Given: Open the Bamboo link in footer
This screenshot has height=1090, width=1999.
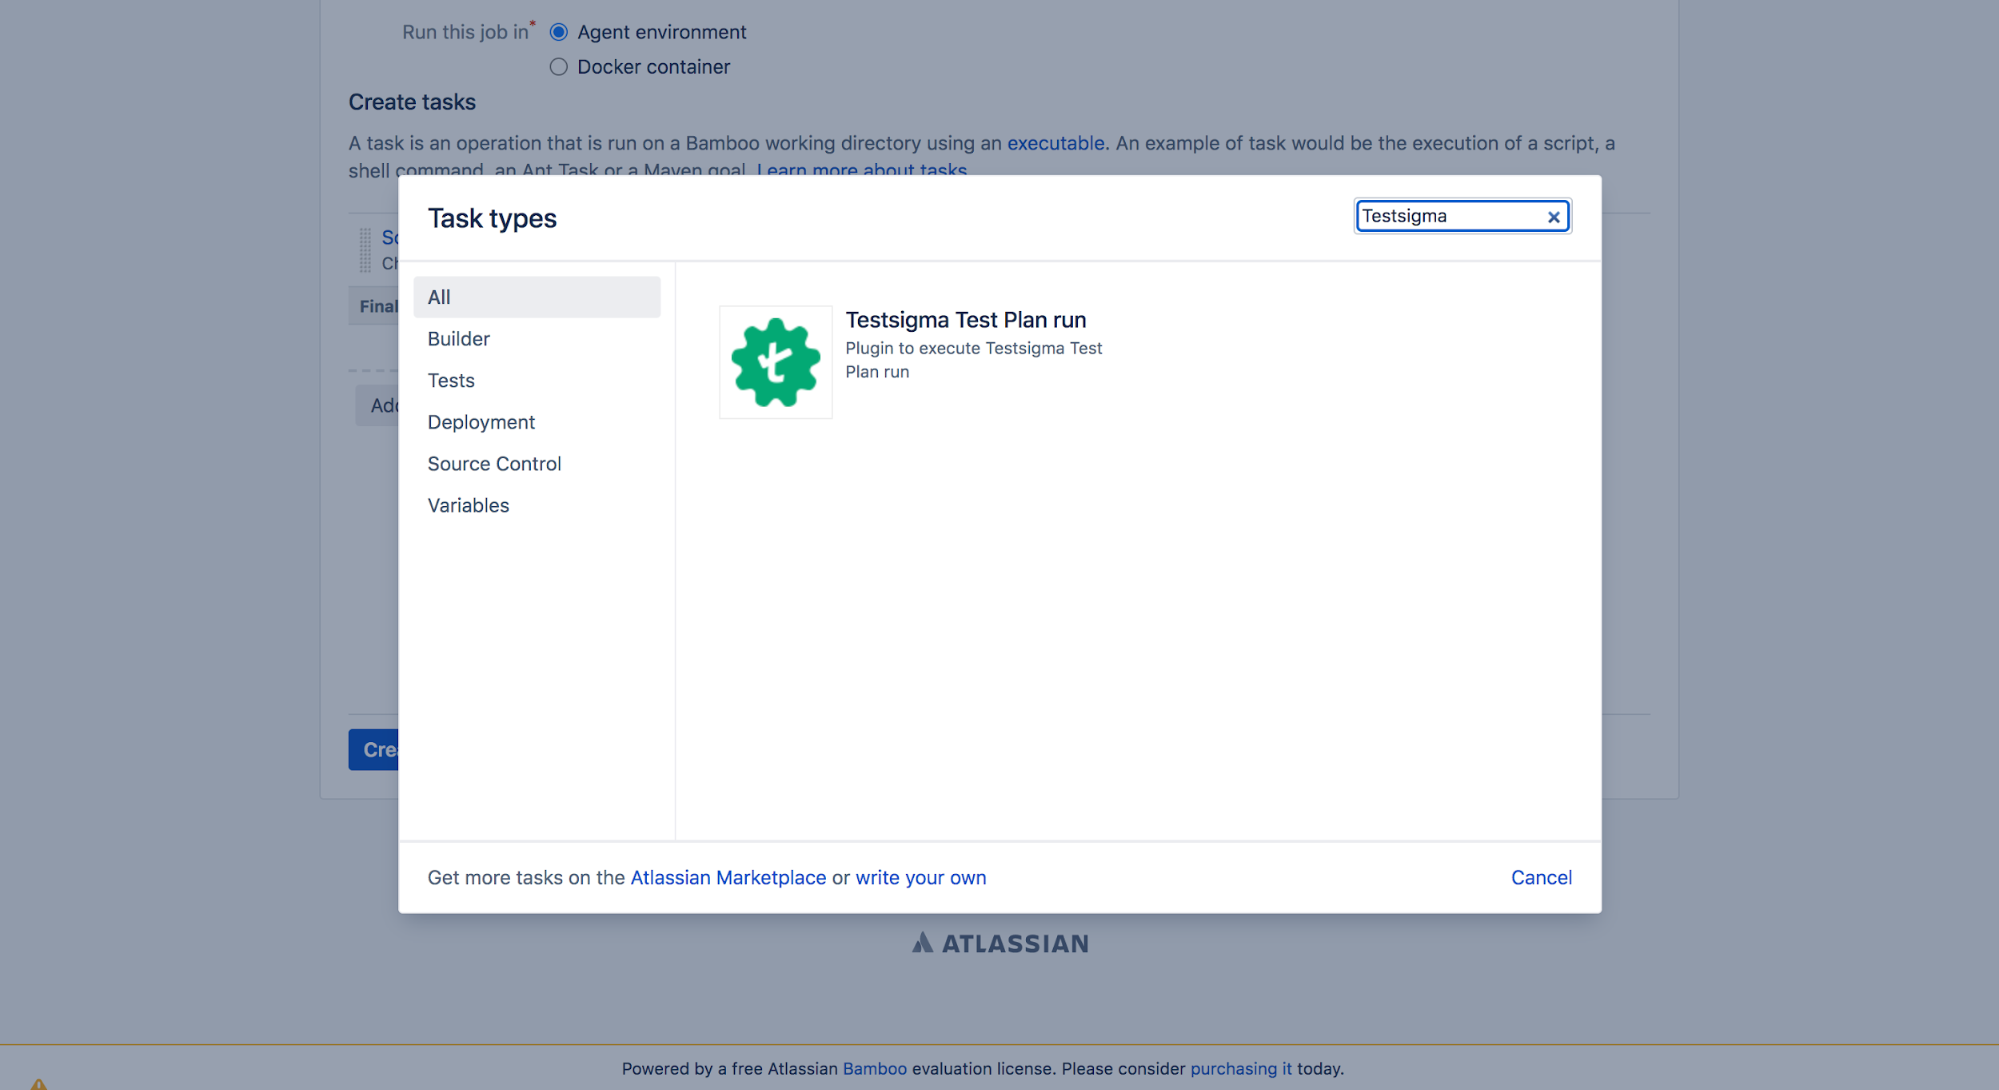Looking at the screenshot, I should click(x=874, y=1068).
